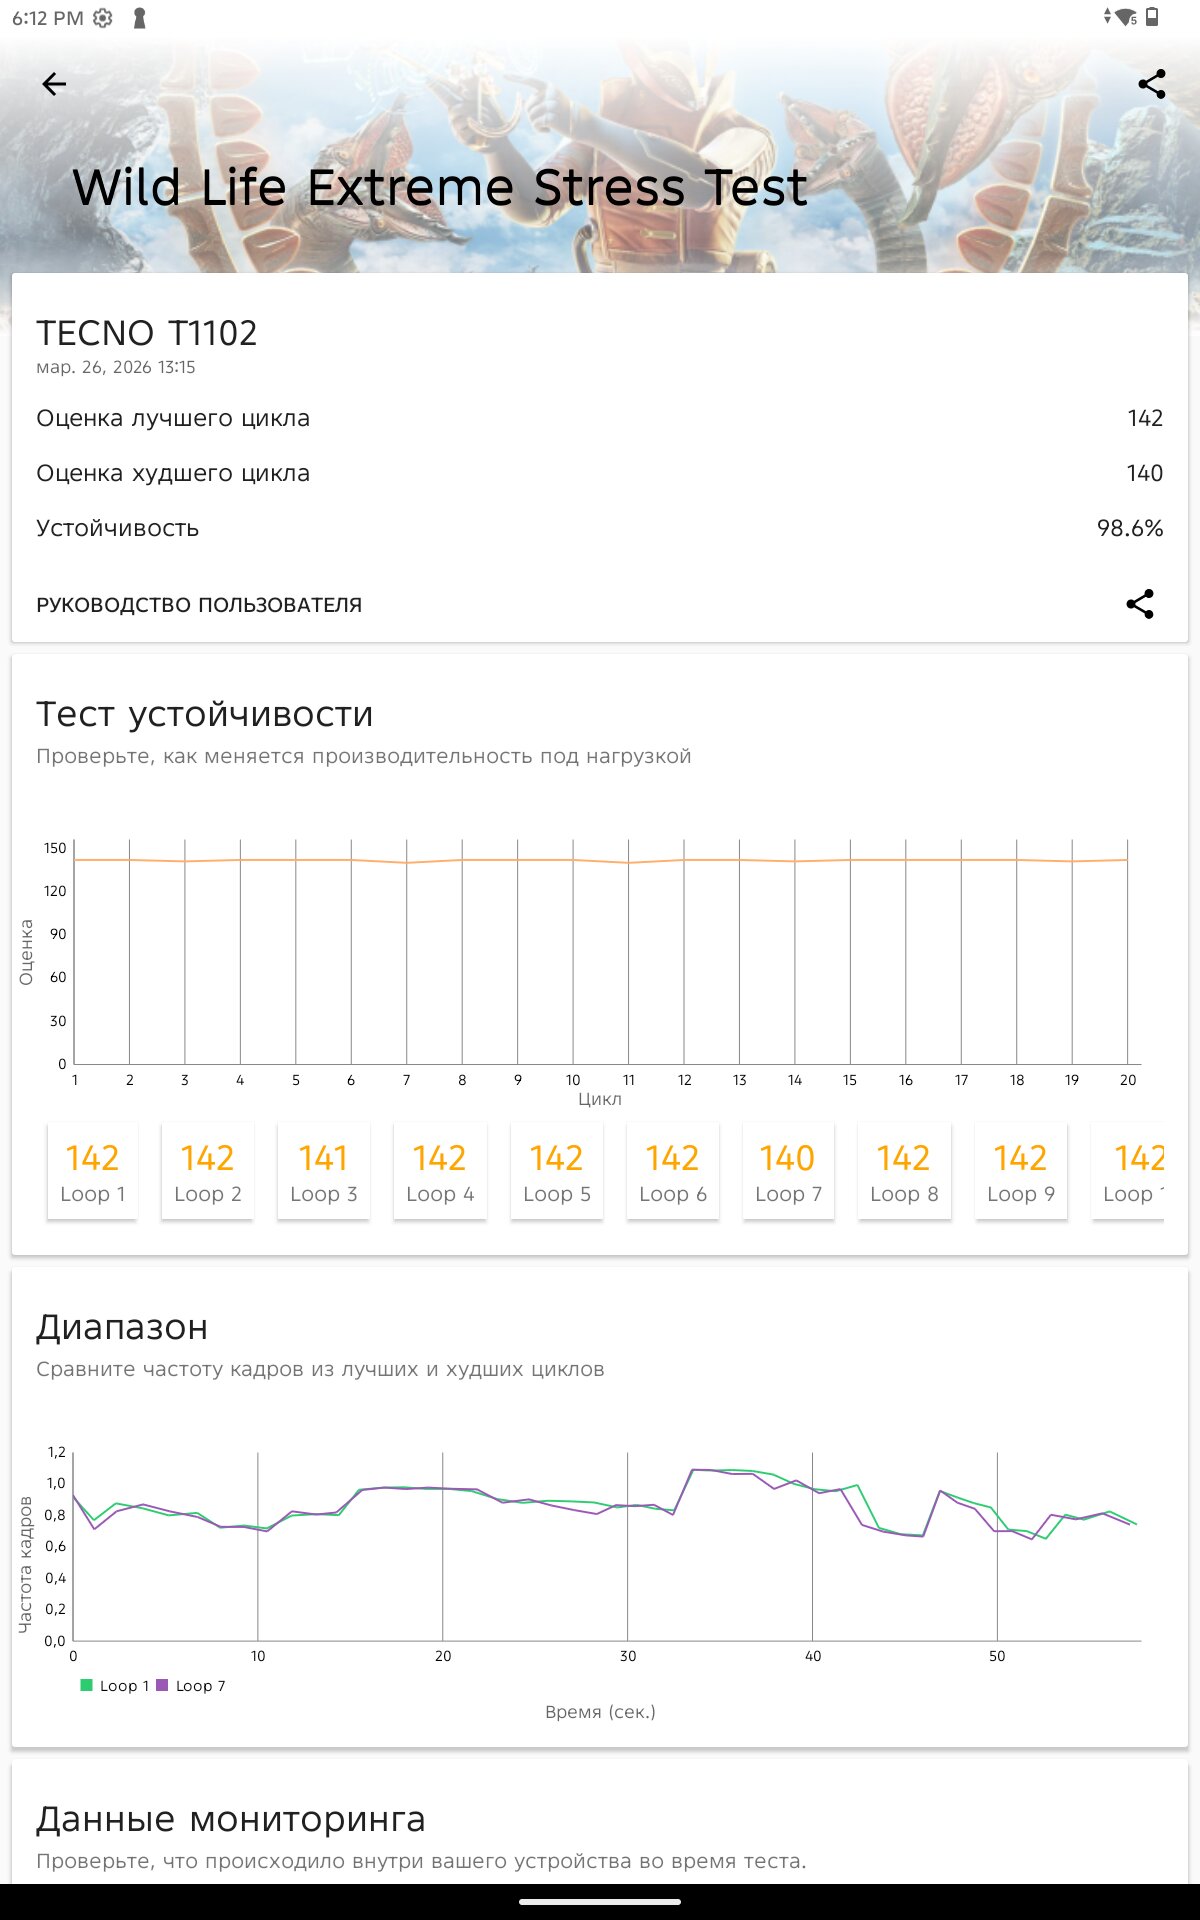Select the Loop 5 score card

coord(556,1171)
